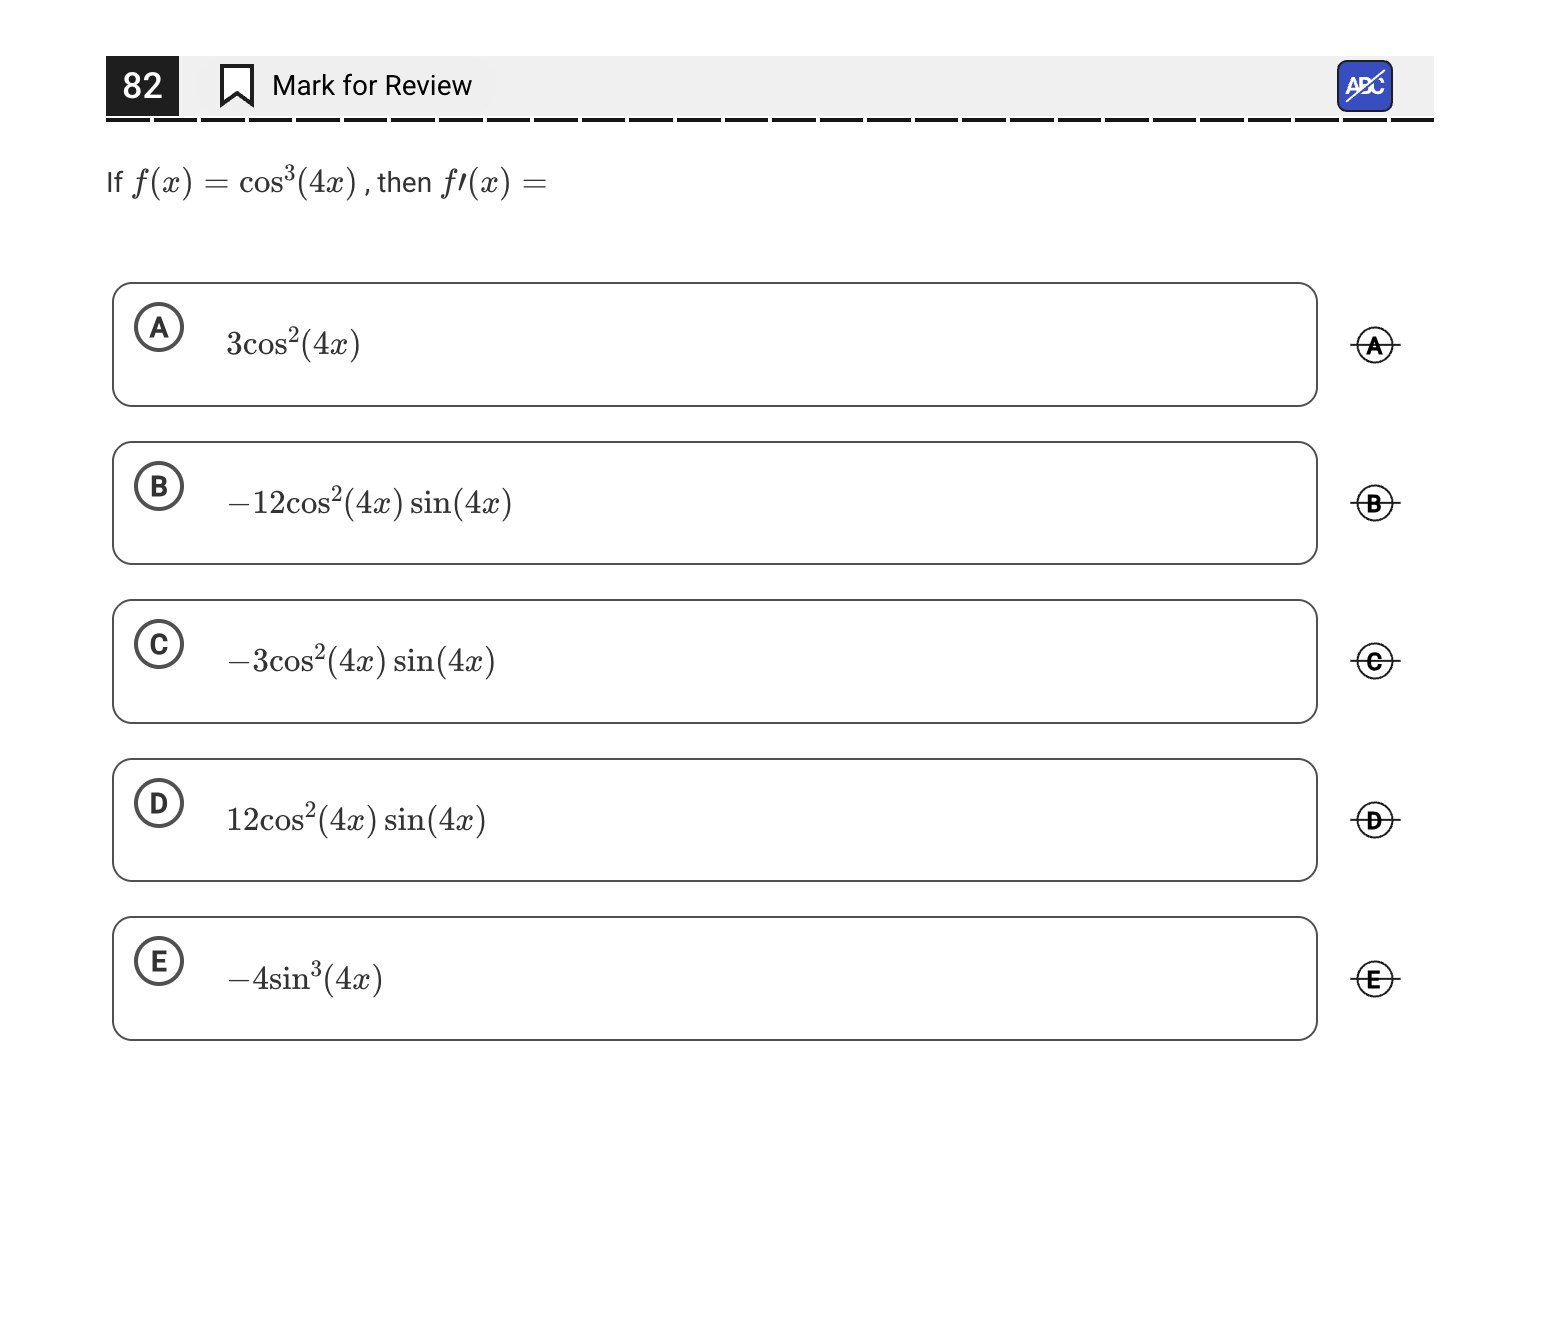Select radio circle for choice A
This screenshot has width=1542, height=1324.
(x=159, y=327)
